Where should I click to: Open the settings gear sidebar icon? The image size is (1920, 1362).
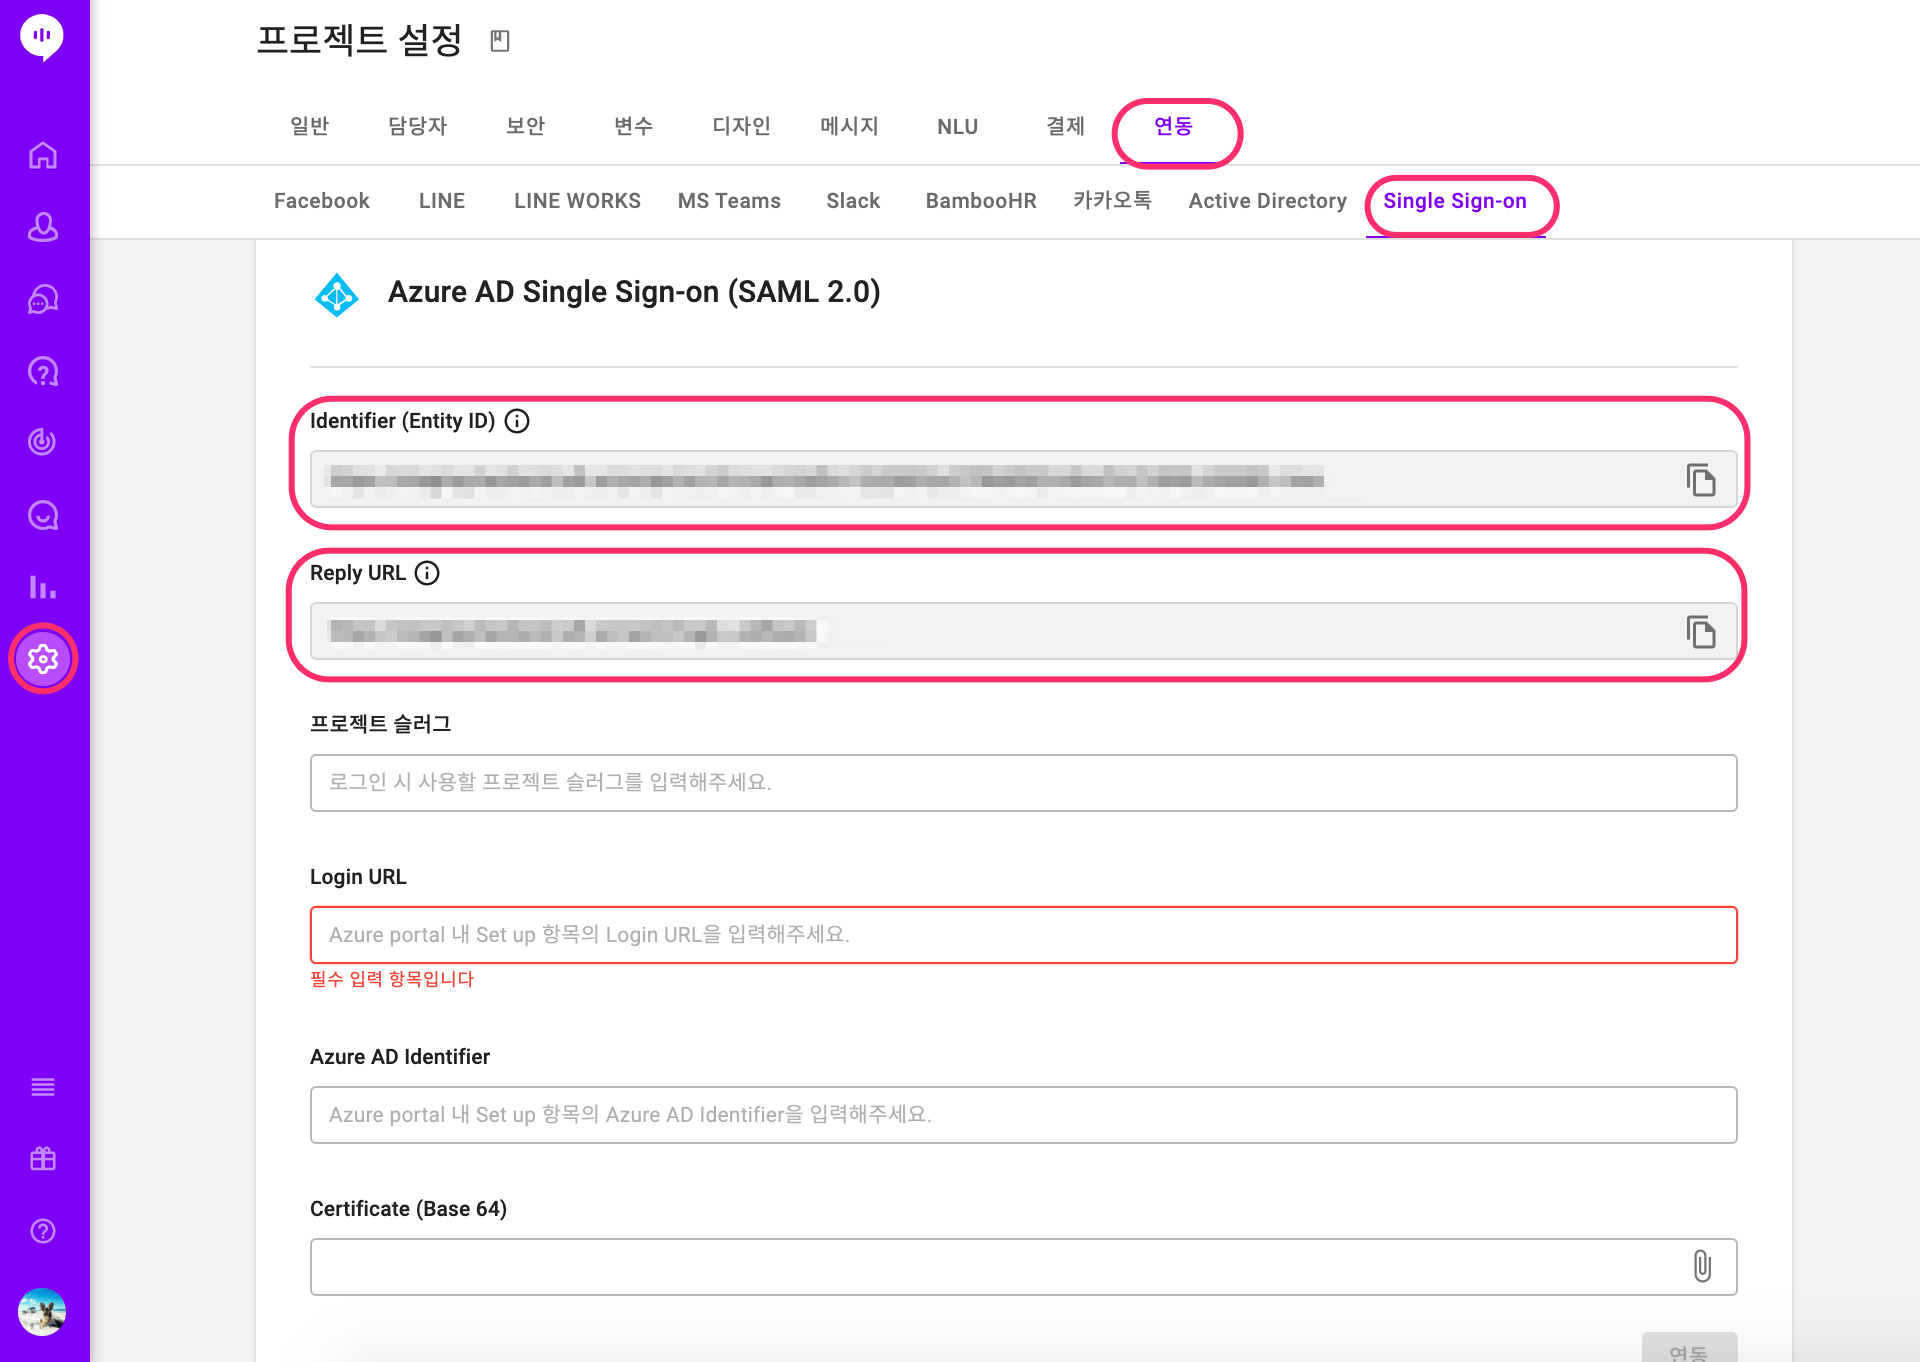(x=43, y=659)
